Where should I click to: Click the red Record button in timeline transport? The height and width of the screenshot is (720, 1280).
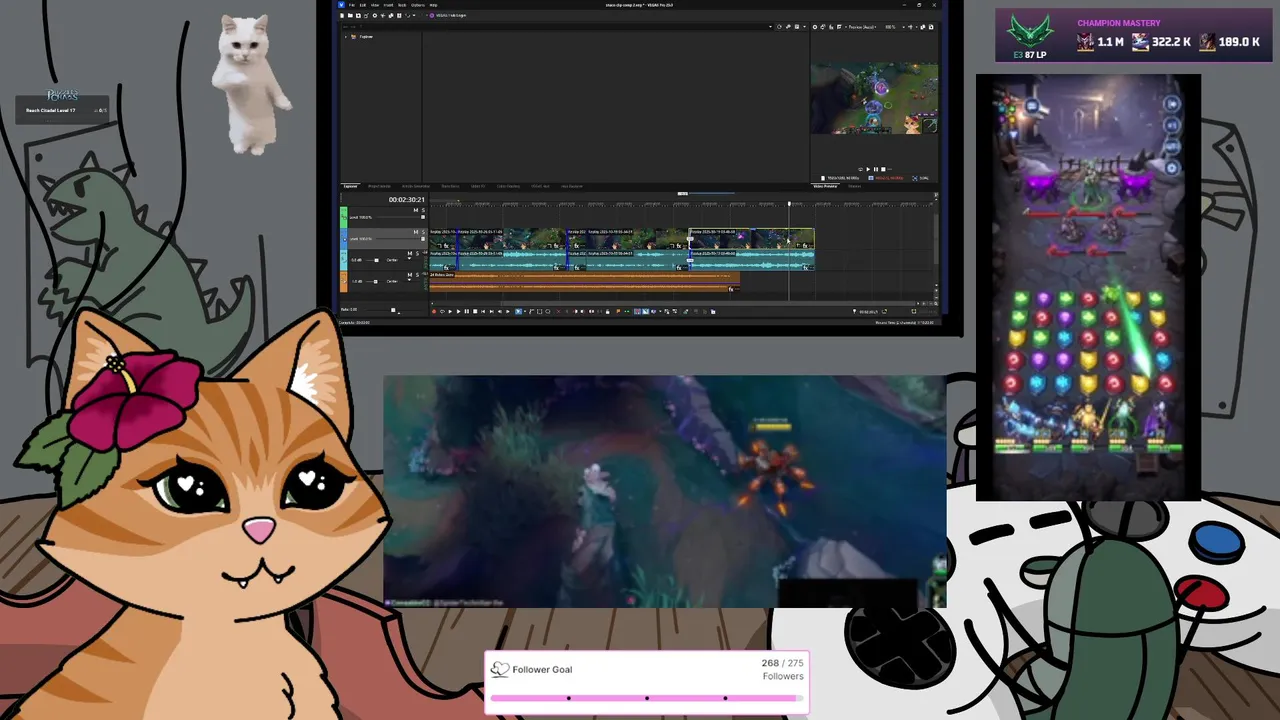[x=434, y=311]
